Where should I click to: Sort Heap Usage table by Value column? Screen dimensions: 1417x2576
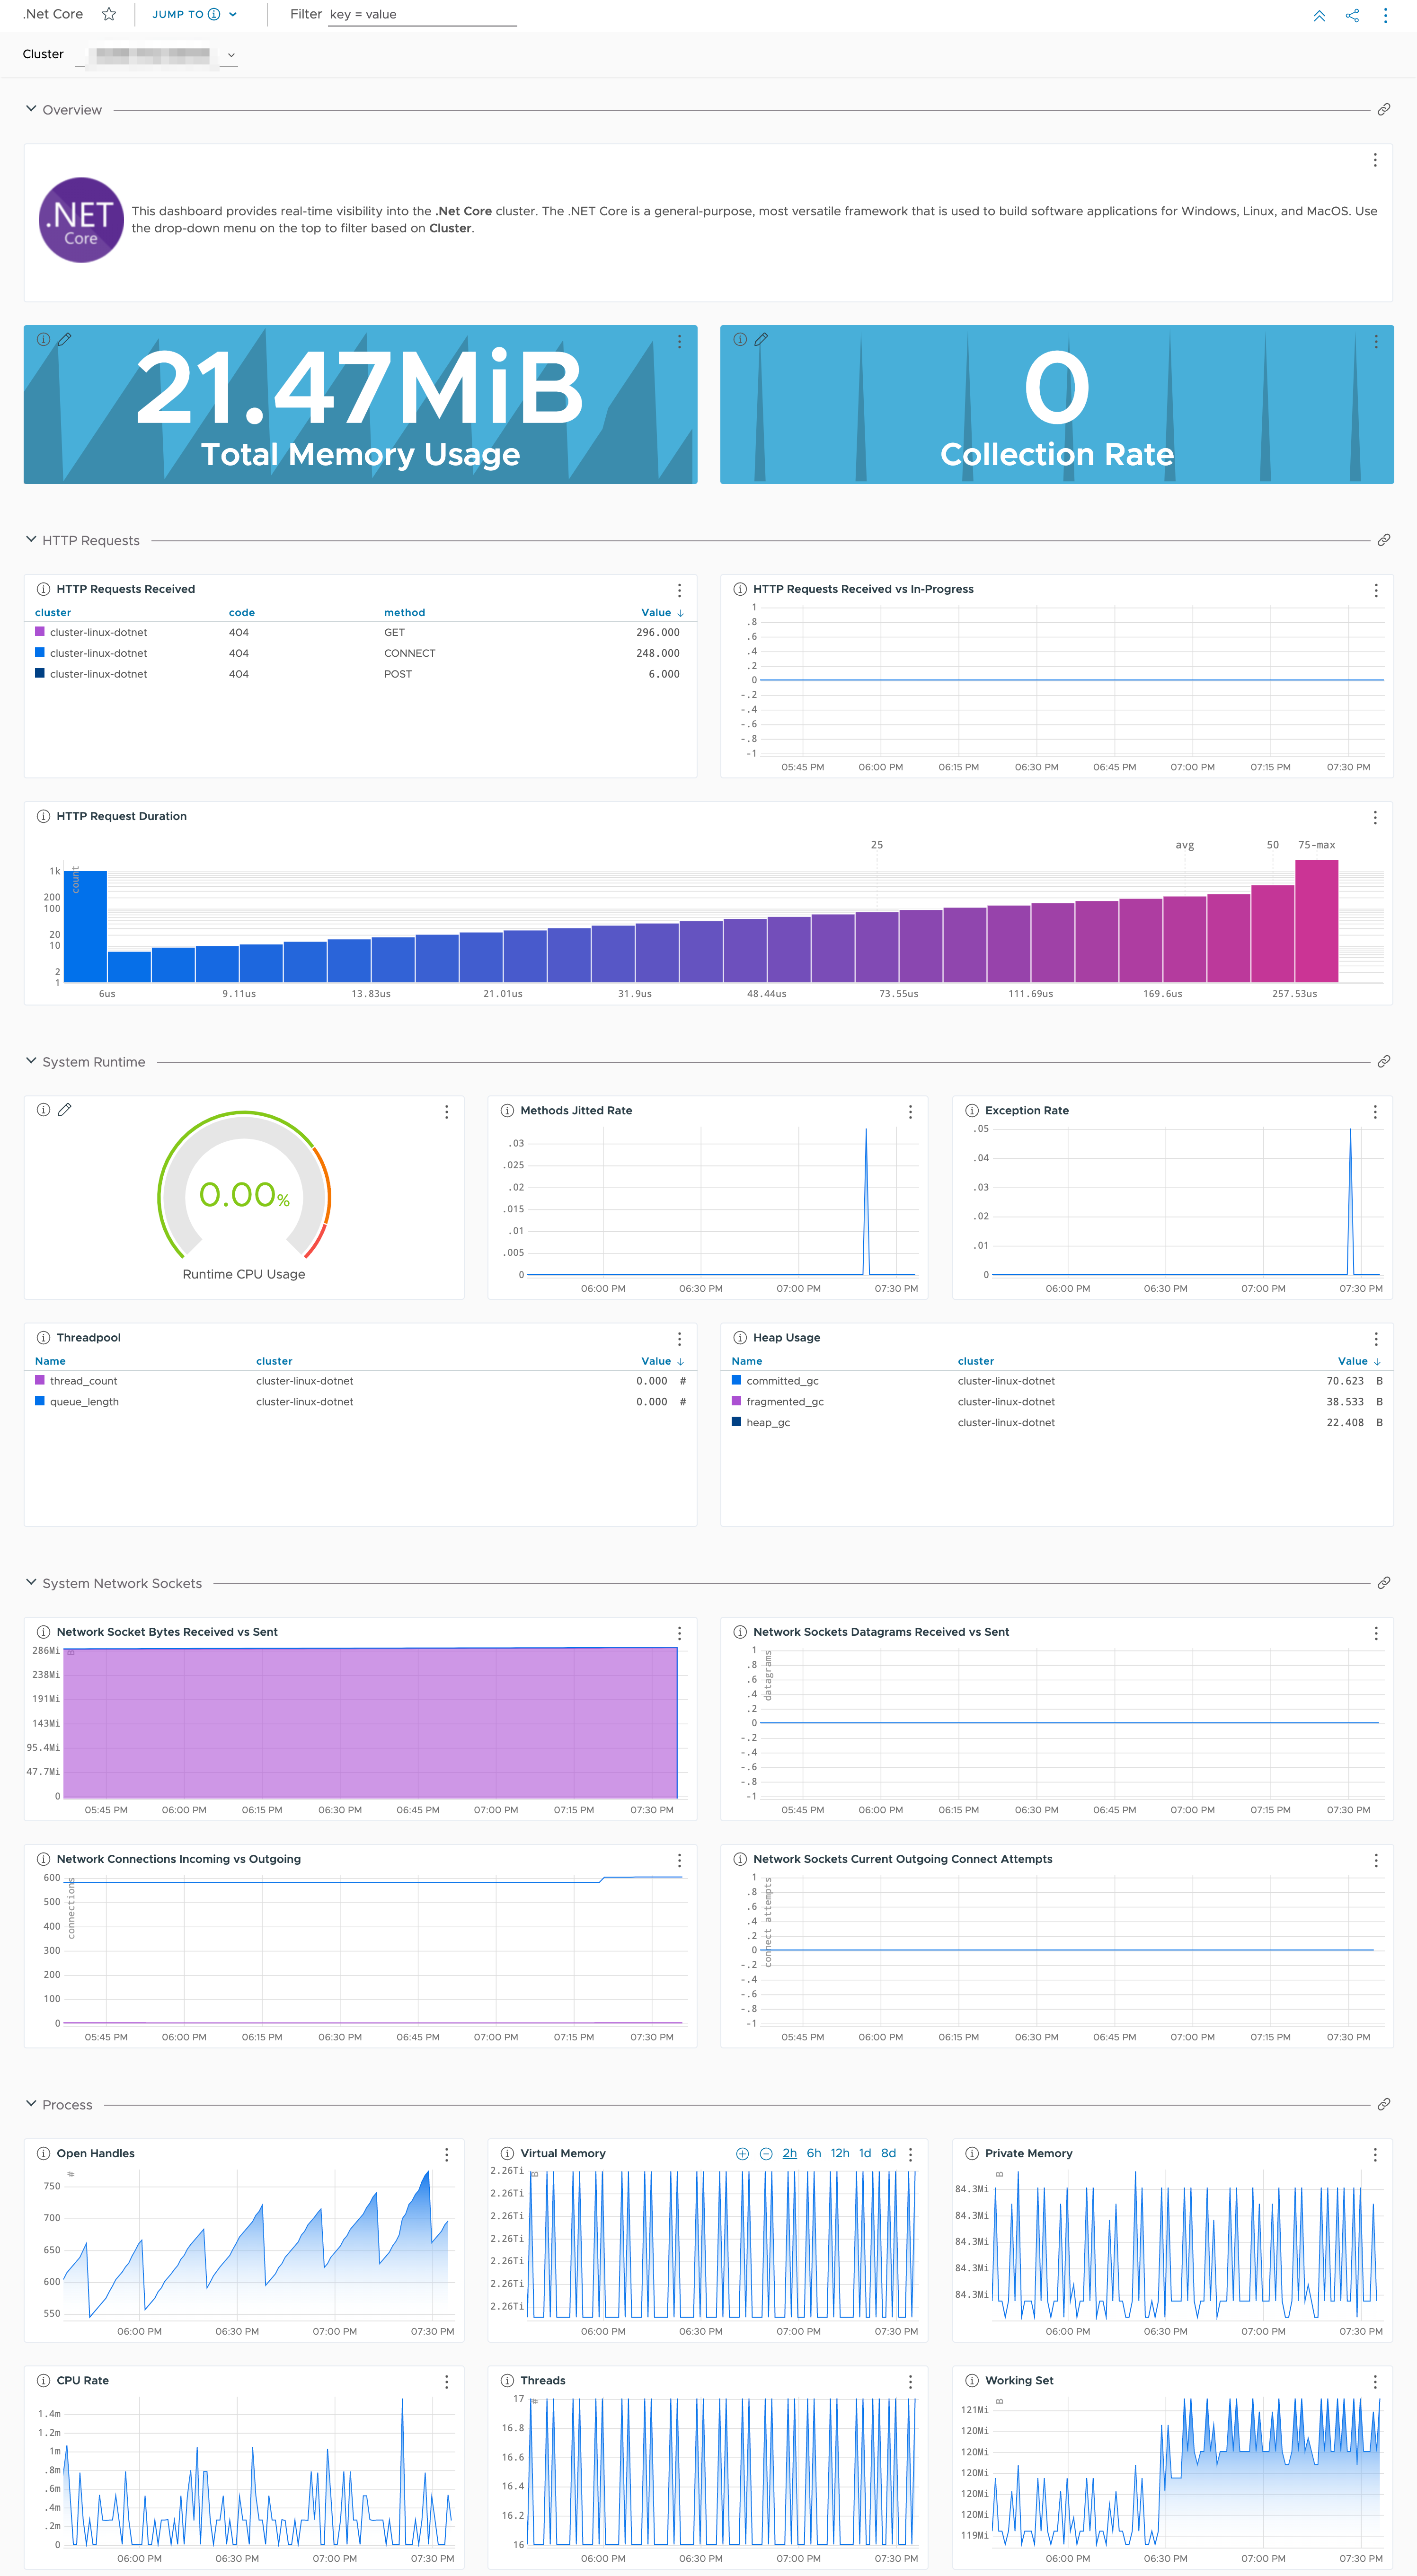(x=1359, y=1361)
